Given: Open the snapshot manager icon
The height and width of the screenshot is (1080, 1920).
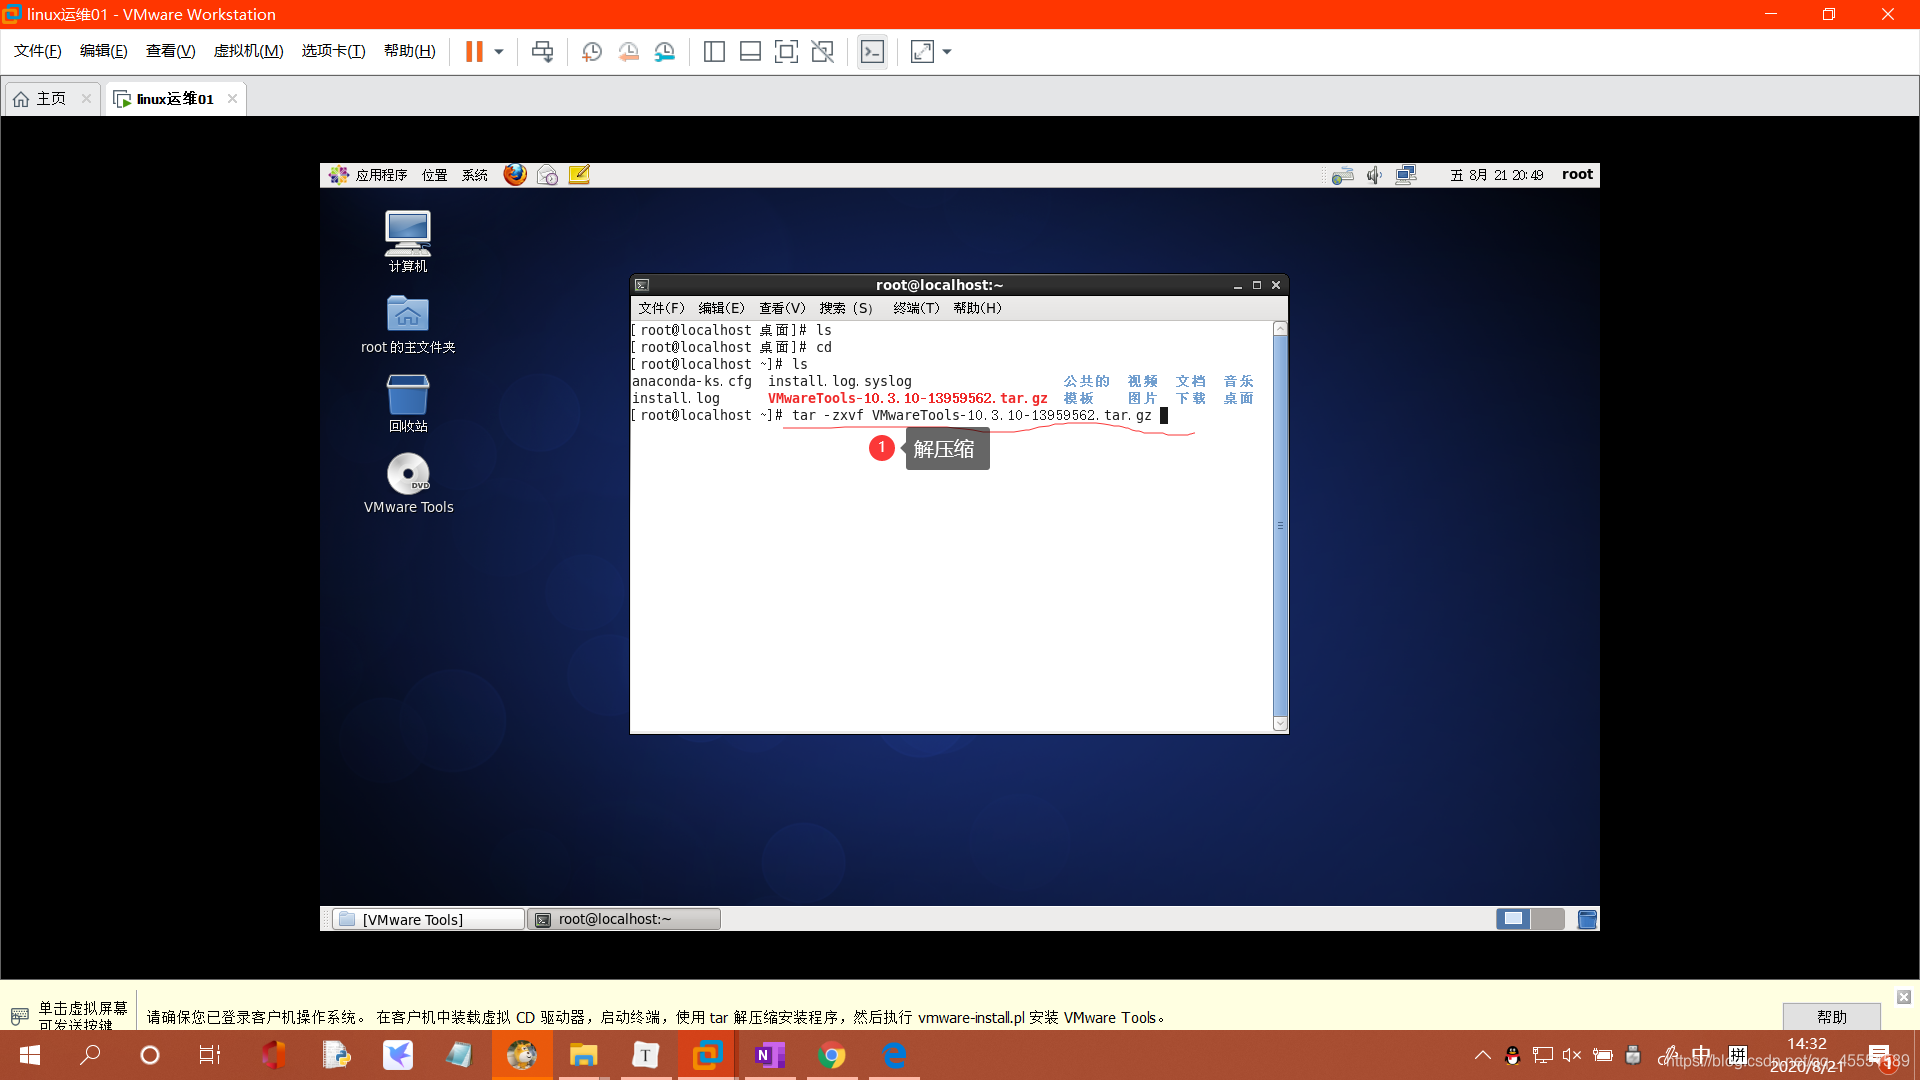Looking at the screenshot, I should [x=665, y=52].
